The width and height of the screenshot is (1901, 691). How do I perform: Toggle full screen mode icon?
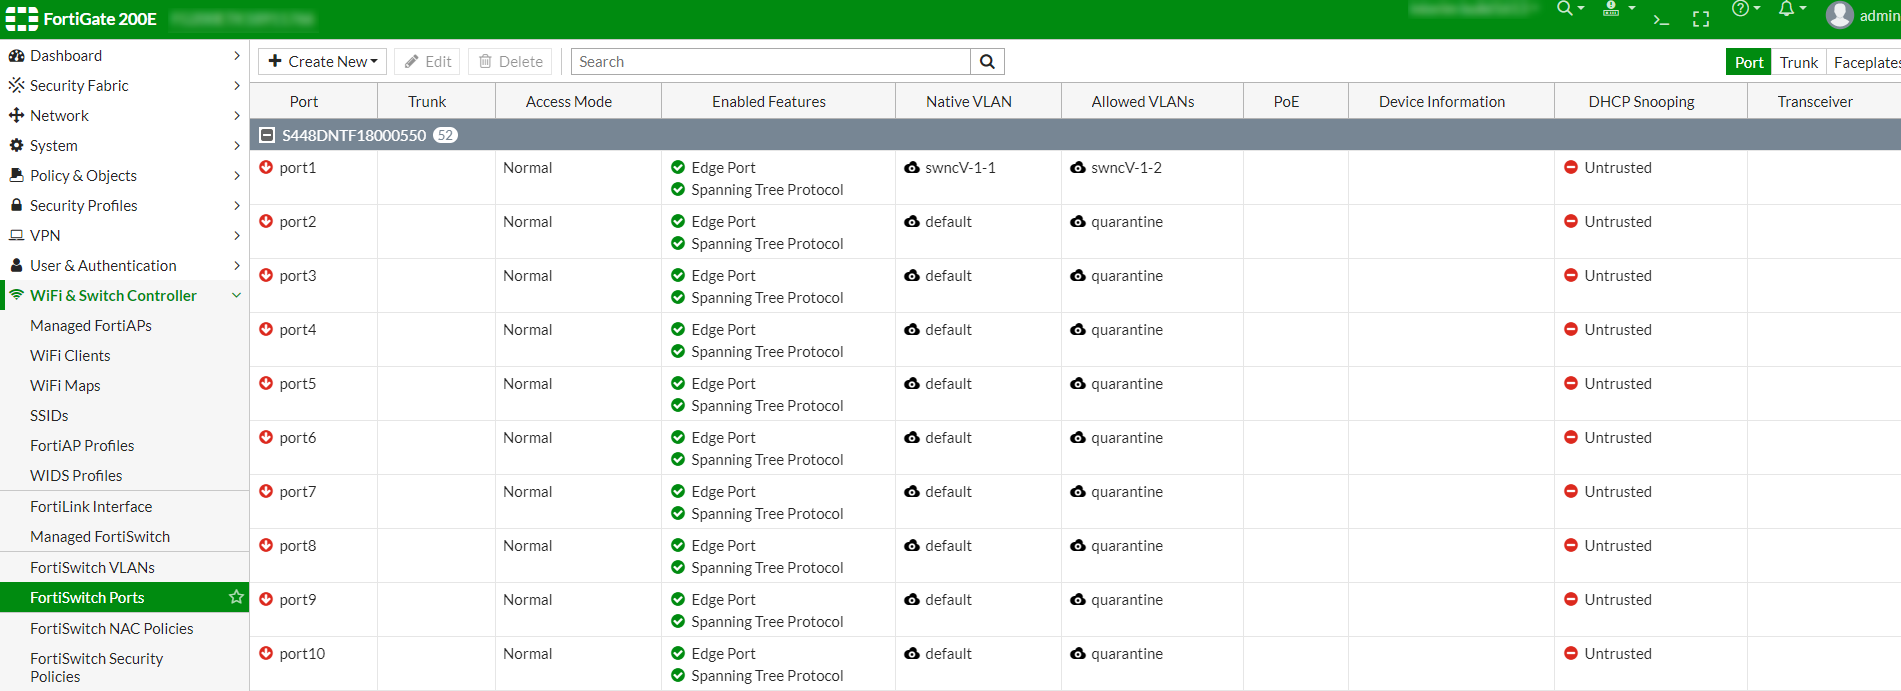click(1701, 19)
